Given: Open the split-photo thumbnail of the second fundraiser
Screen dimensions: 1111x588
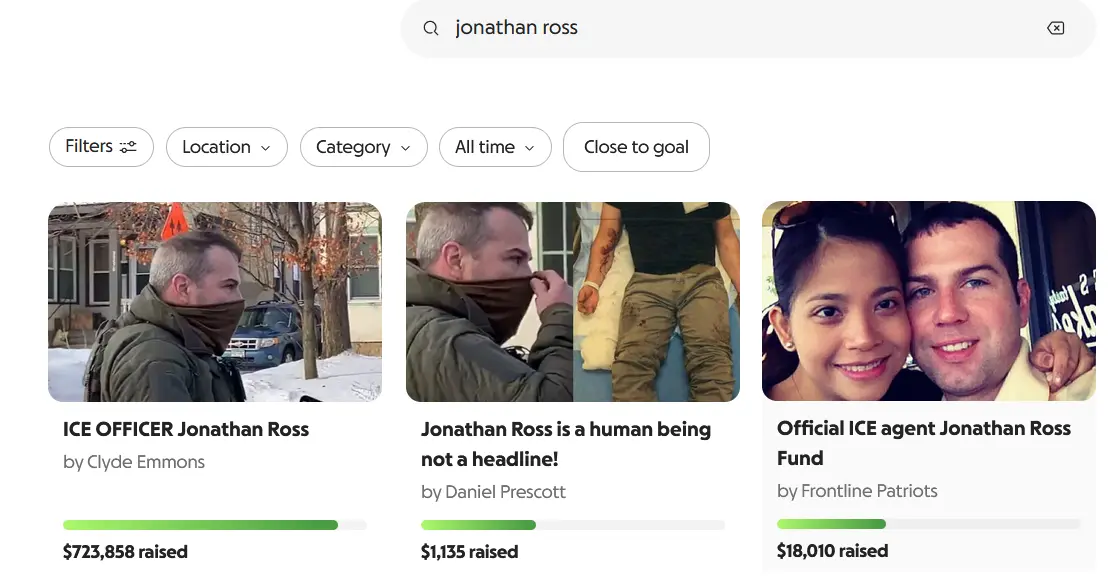Looking at the screenshot, I should pos(572,302).
